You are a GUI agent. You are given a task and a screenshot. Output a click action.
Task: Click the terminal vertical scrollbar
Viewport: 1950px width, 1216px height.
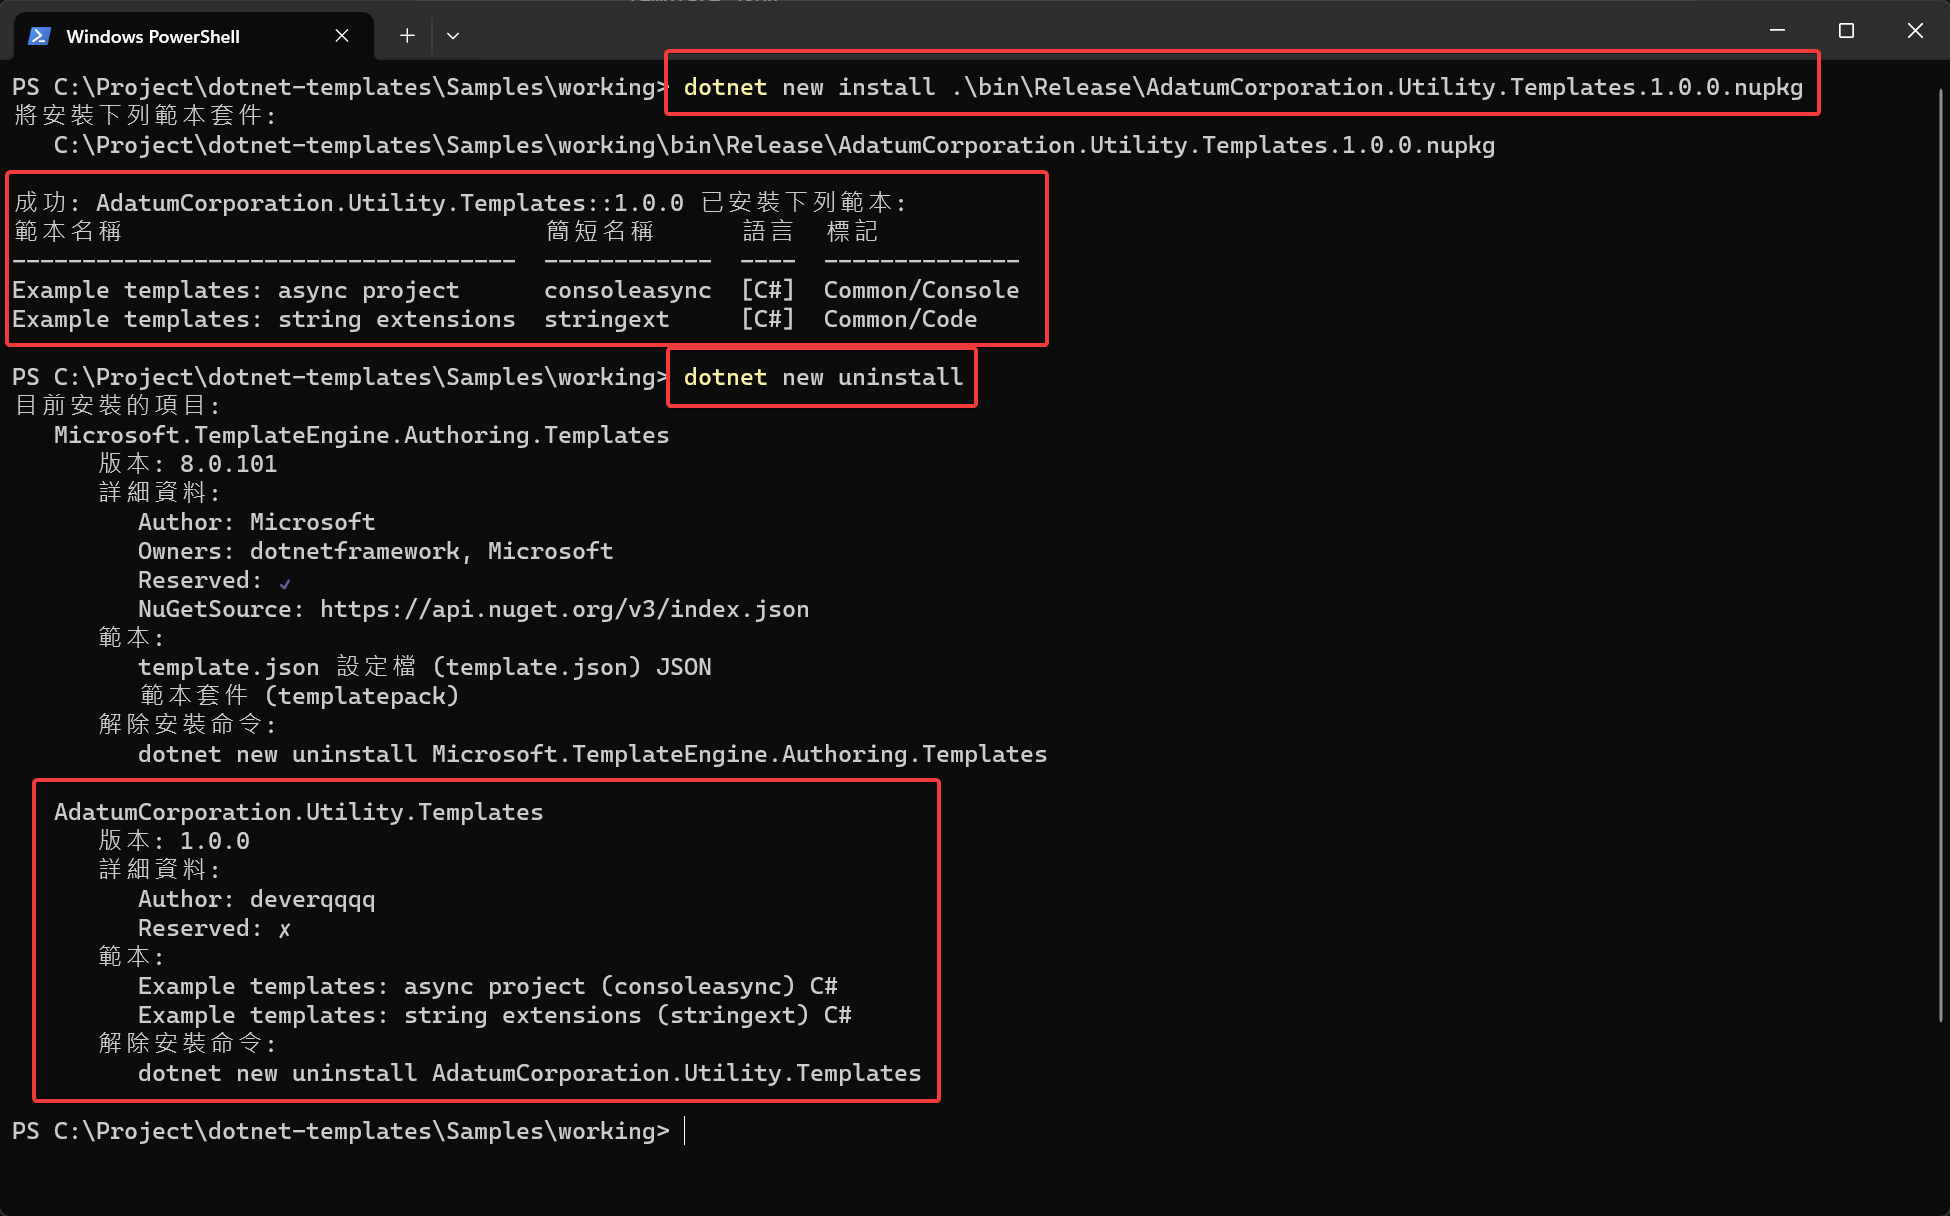click(1940, 555)
